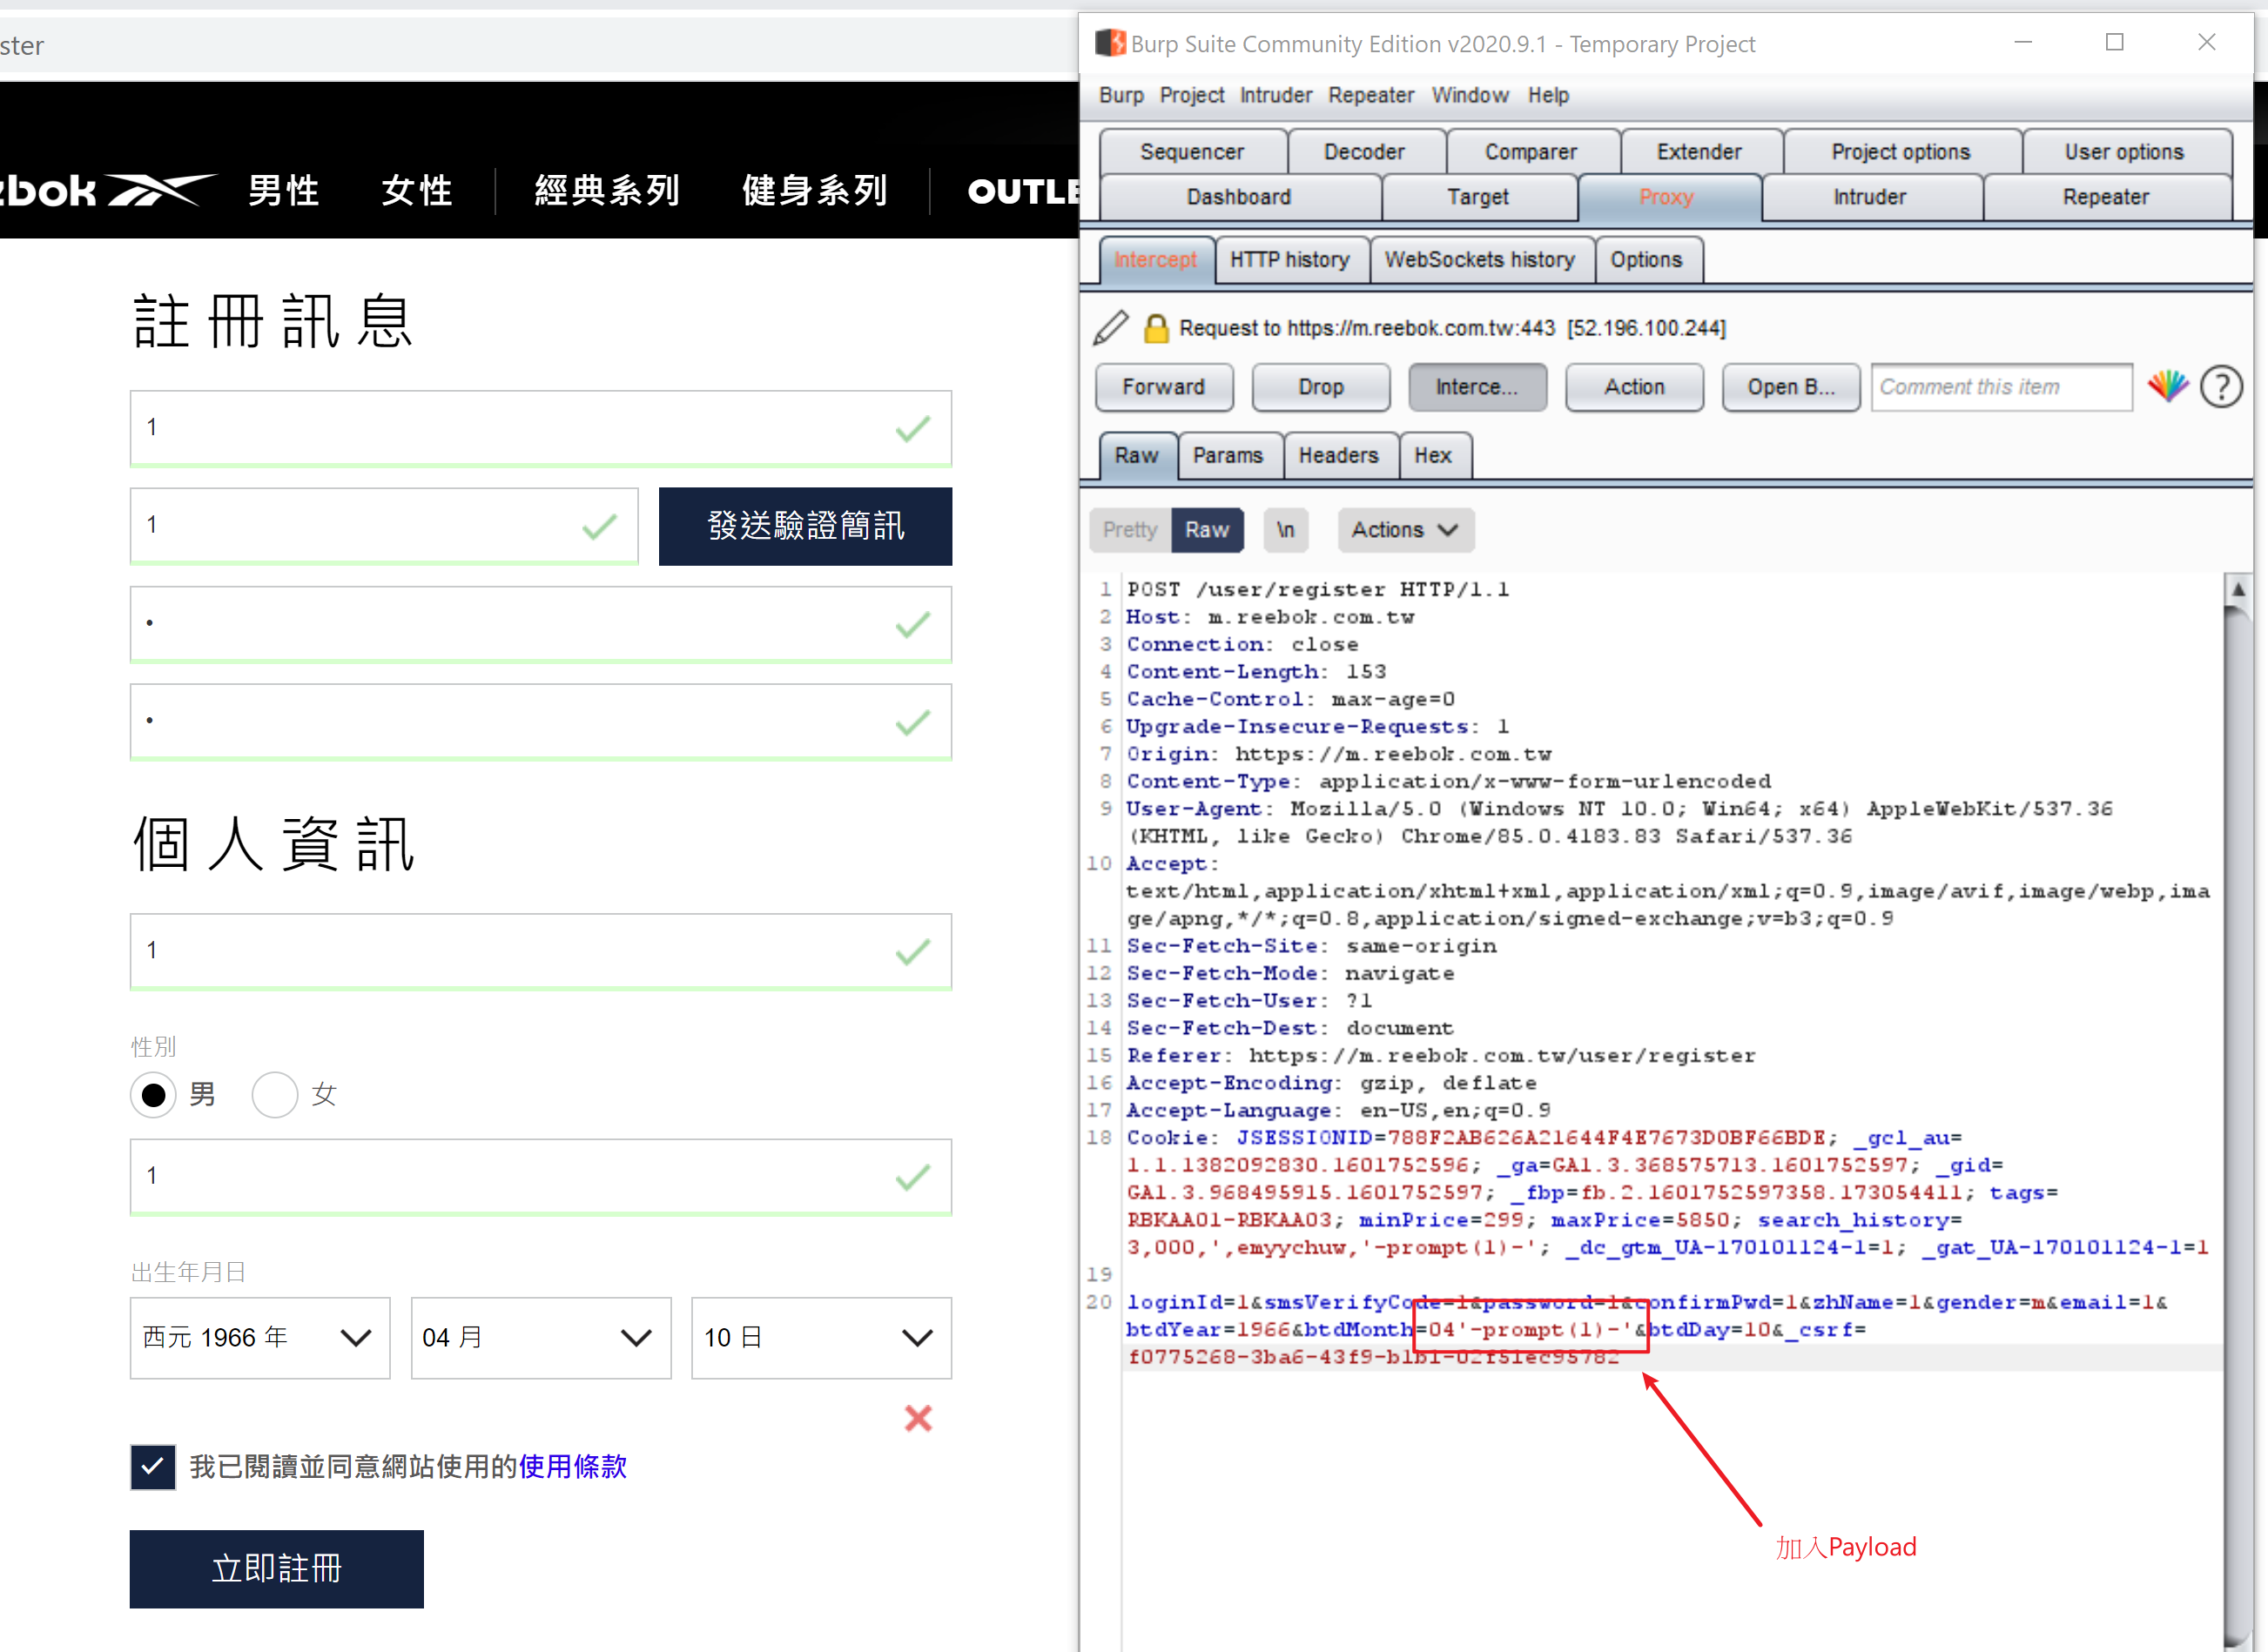
Task: Click the Open Browser button
Action: click(1791, 387)
